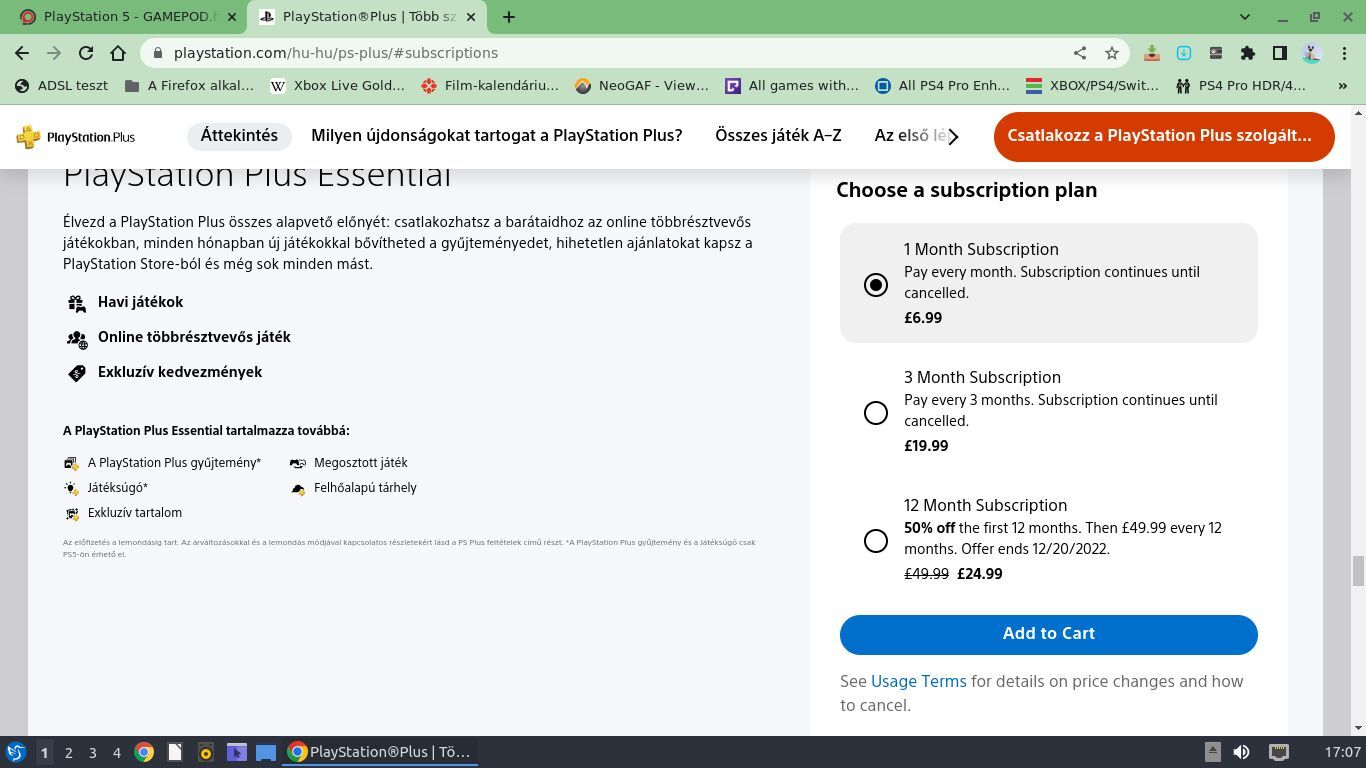Open the Film-kalendárium bookmark

coord(490,86)
